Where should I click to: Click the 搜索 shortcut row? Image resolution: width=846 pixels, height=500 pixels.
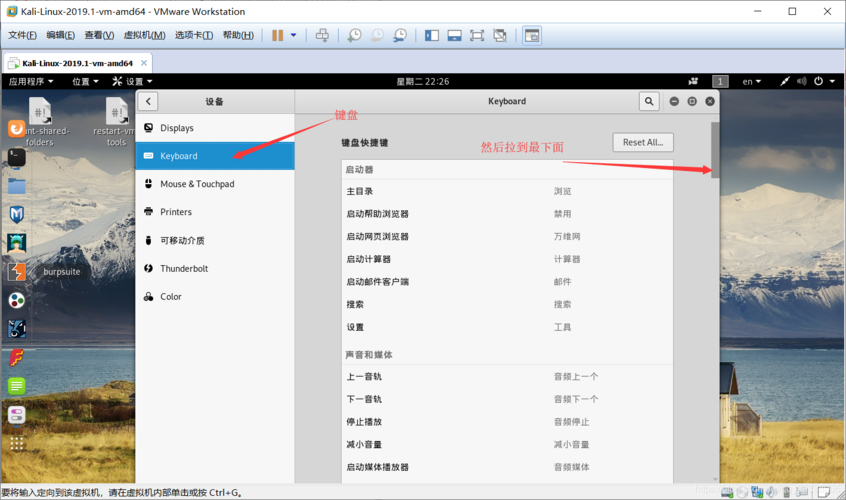(x=507, y=304)
